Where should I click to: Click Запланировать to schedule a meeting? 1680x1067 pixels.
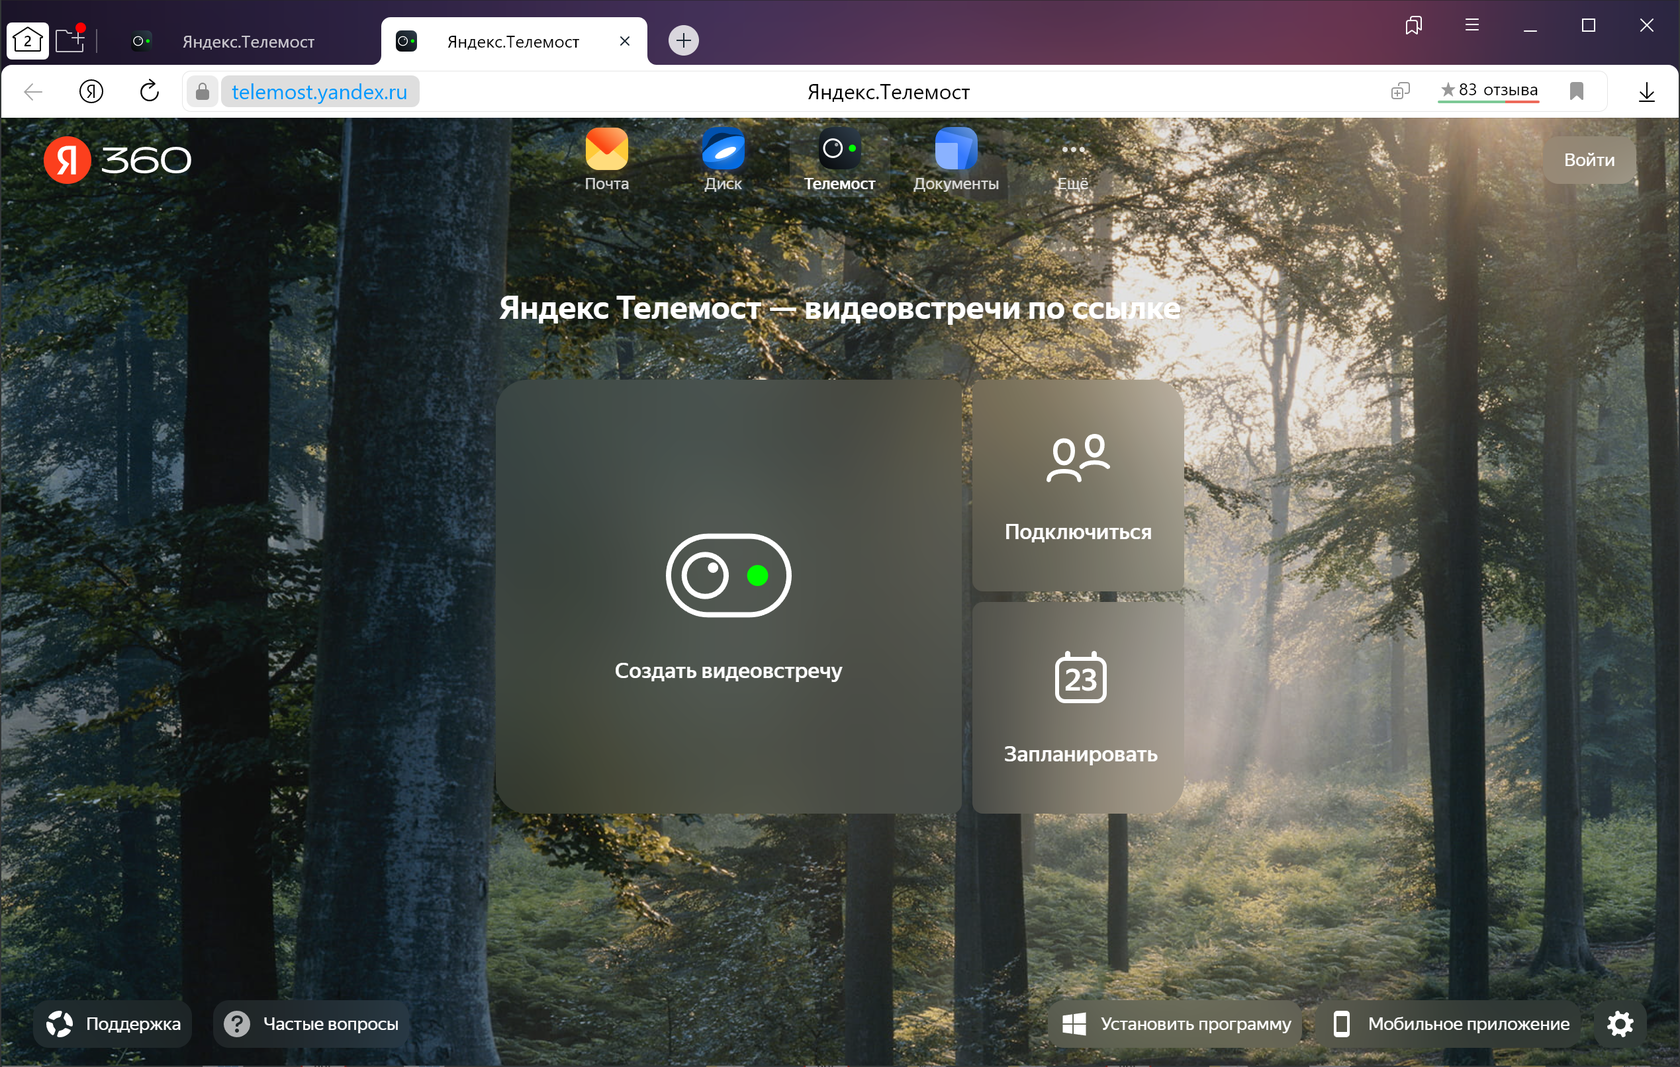(1078, 708)
